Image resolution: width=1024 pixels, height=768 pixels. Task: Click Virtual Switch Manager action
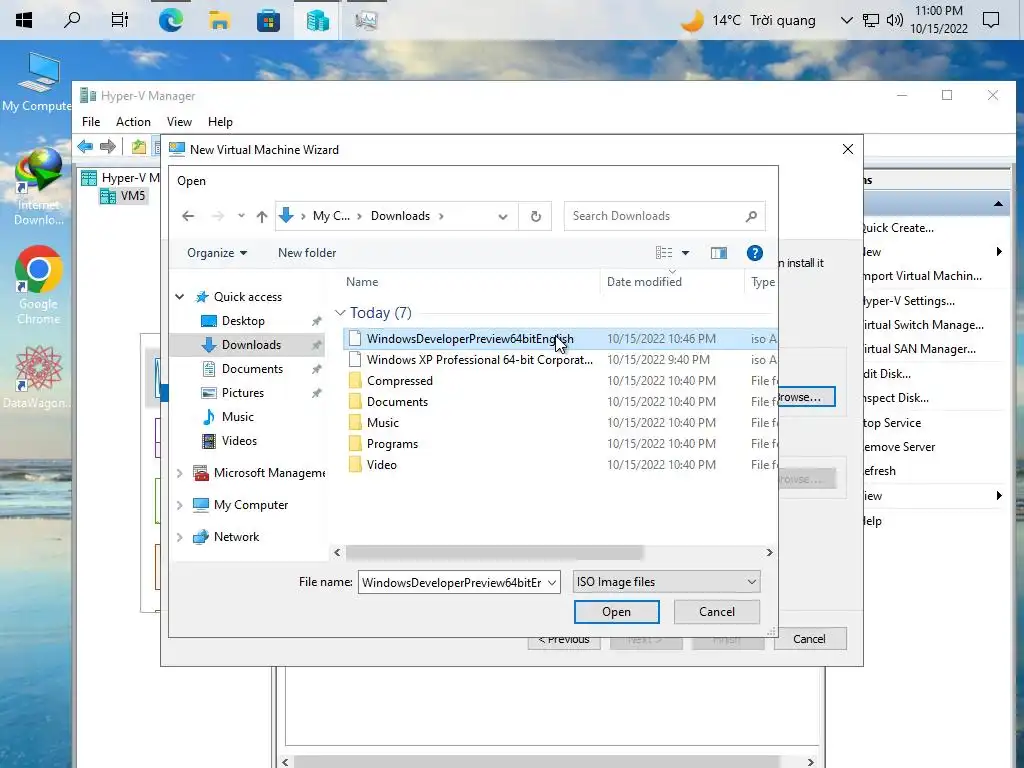(924, 325)
